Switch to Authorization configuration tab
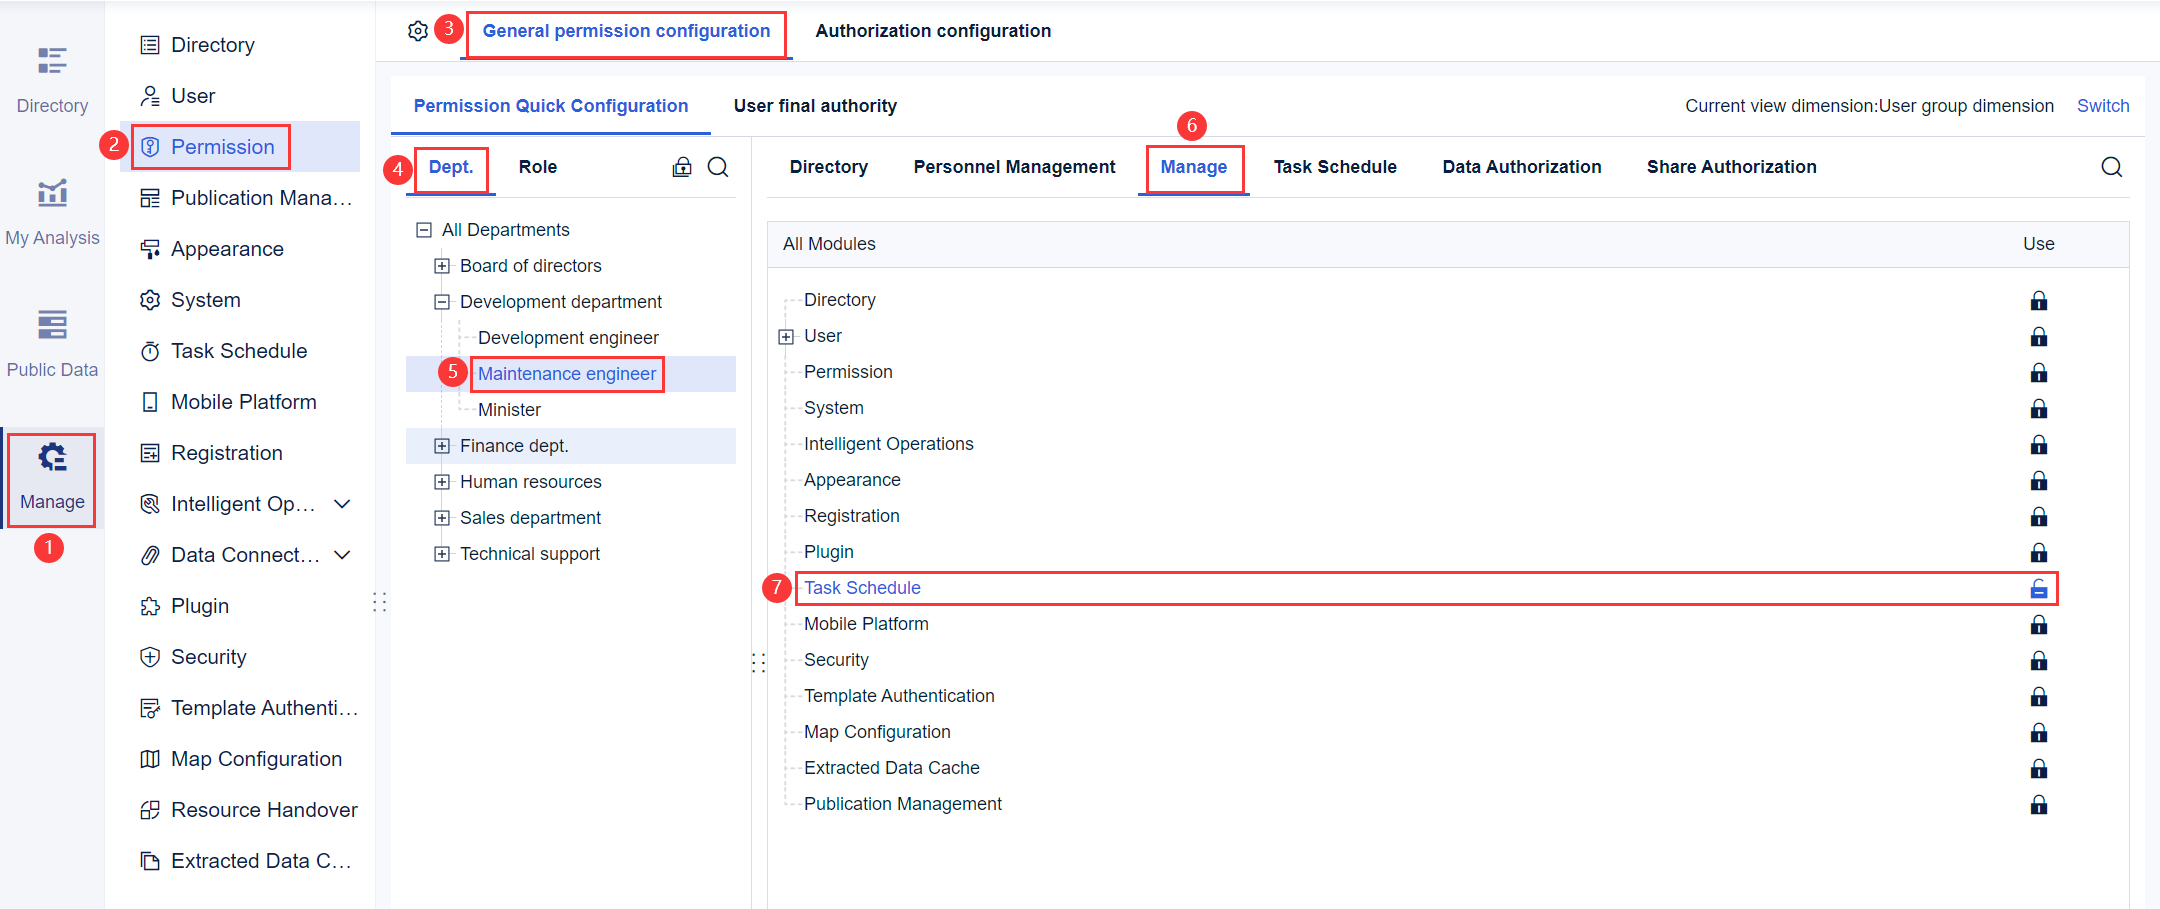This screenshot has width=2160, height=909. [933, 31]
